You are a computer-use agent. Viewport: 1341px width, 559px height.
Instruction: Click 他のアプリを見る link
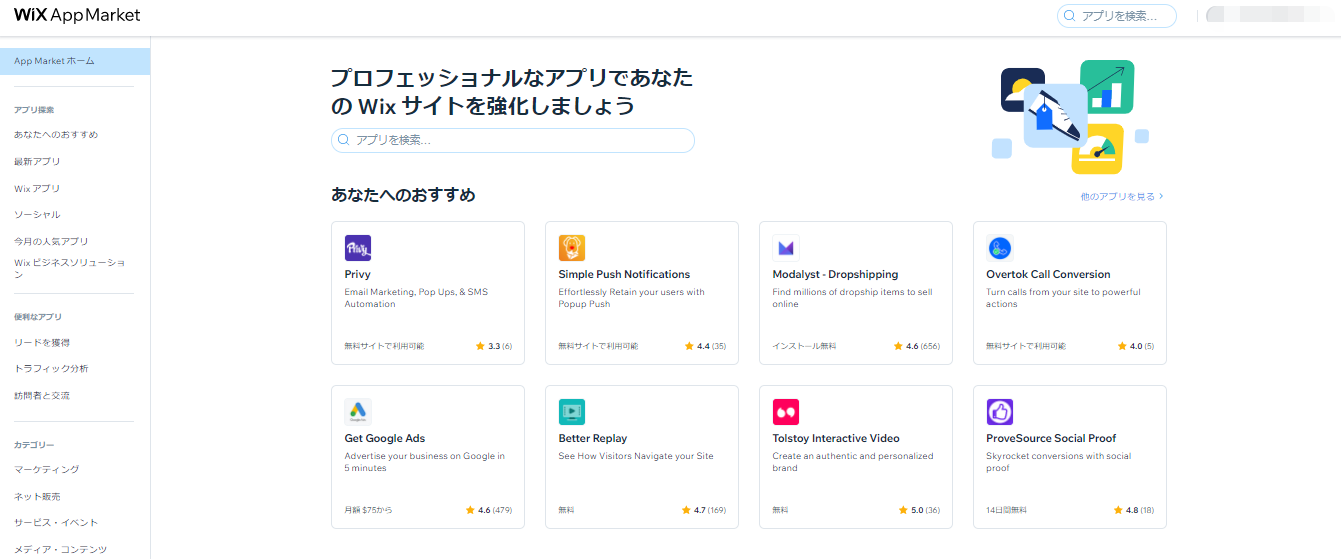(1122, 197)
